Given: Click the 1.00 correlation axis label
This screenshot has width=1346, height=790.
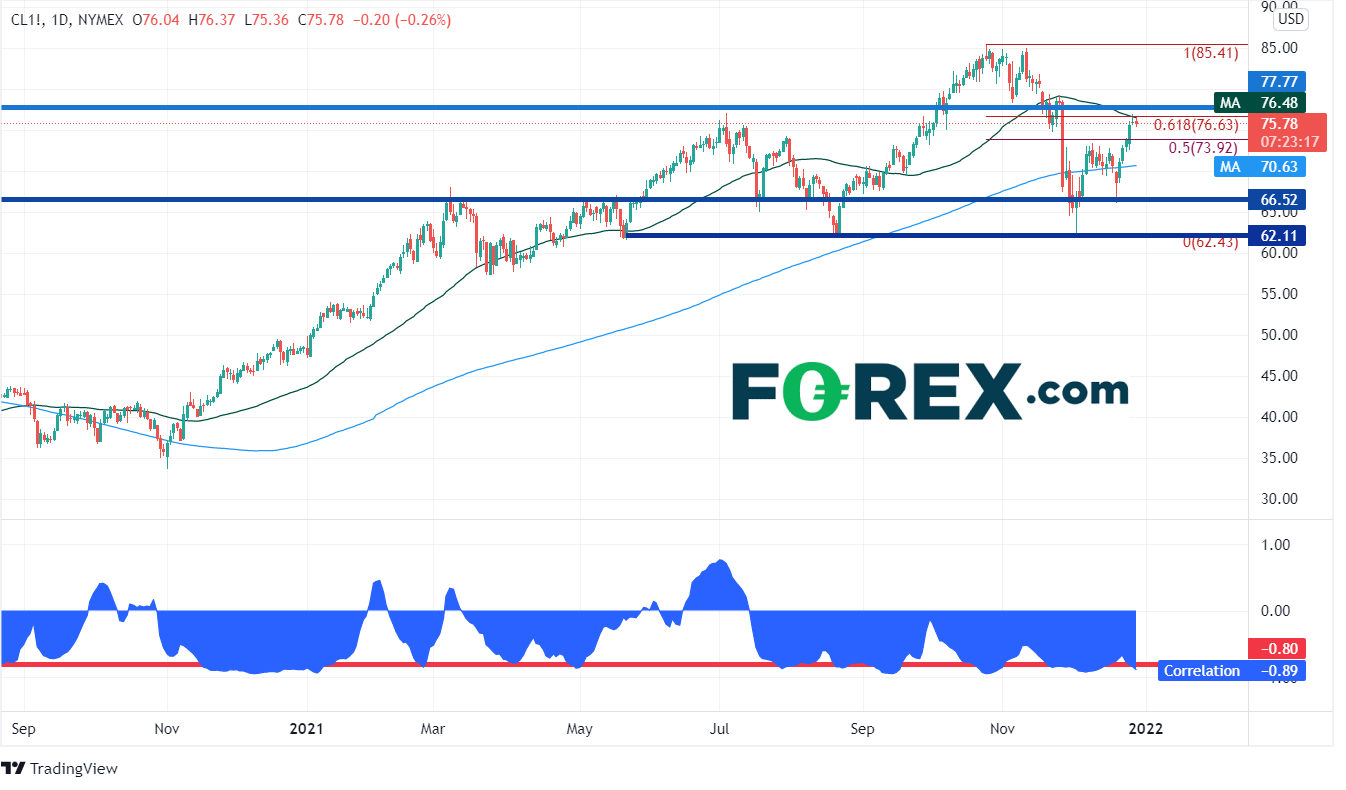Looking at the screenshot, I should point(1277,545).
